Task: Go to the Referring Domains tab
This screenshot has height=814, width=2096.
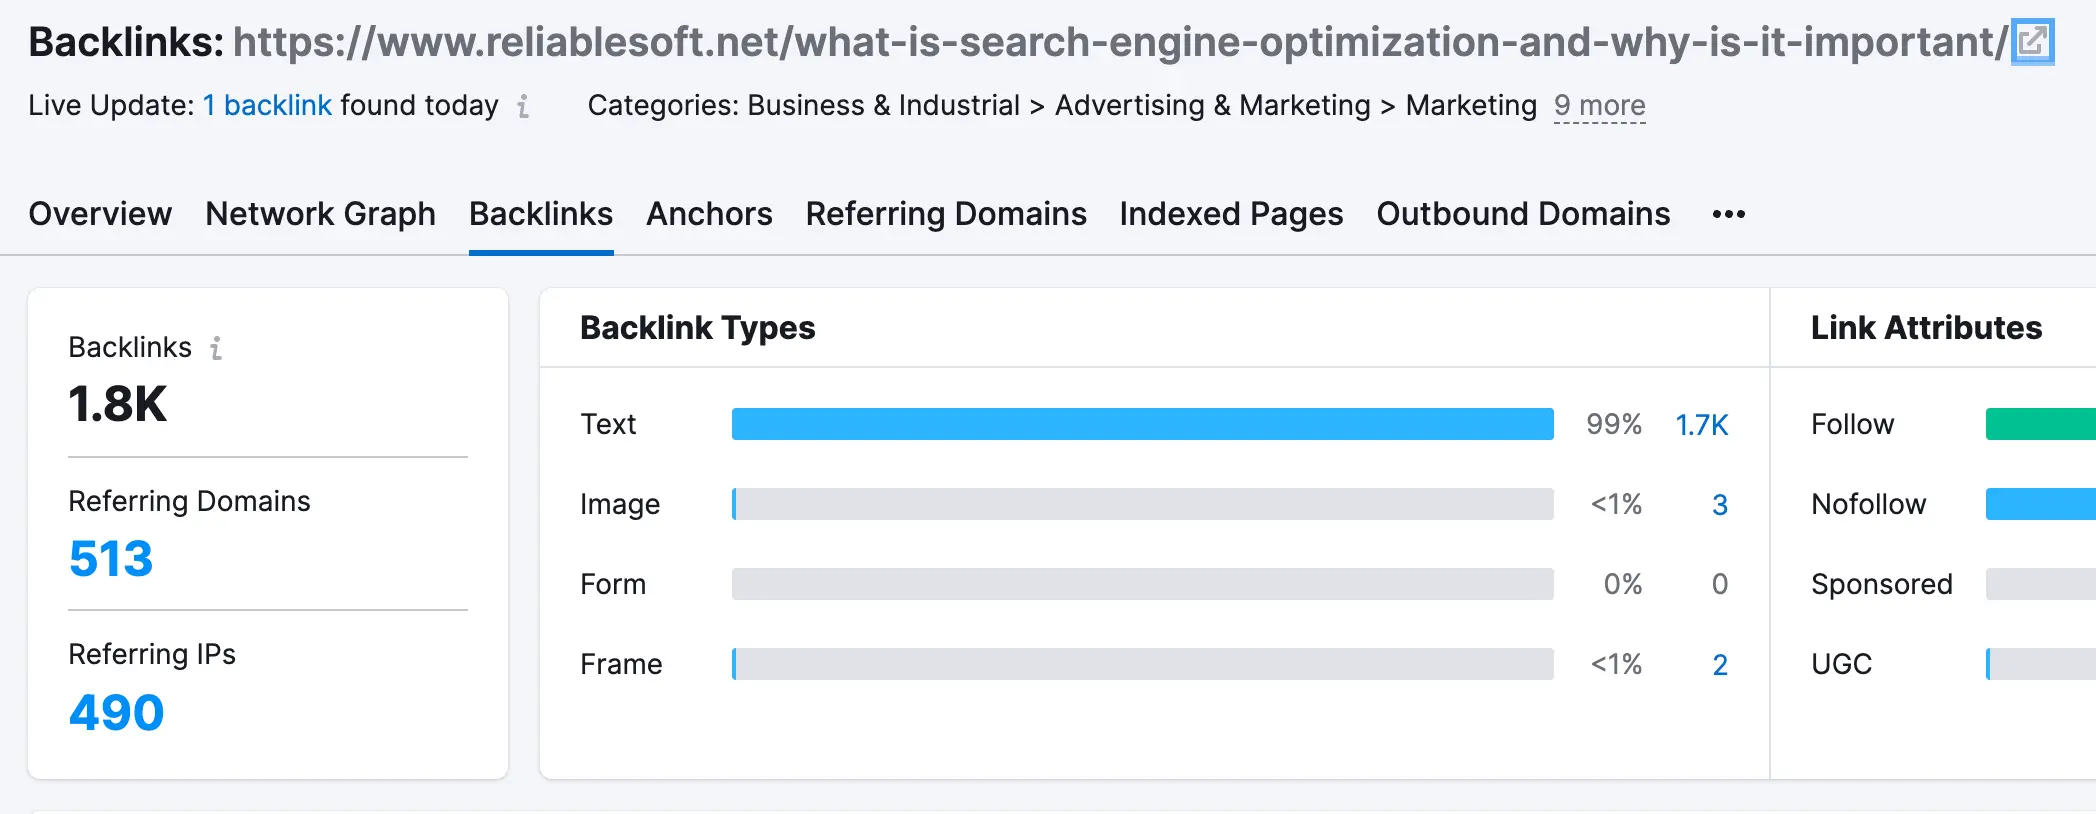Action: (x=946, y=214)
